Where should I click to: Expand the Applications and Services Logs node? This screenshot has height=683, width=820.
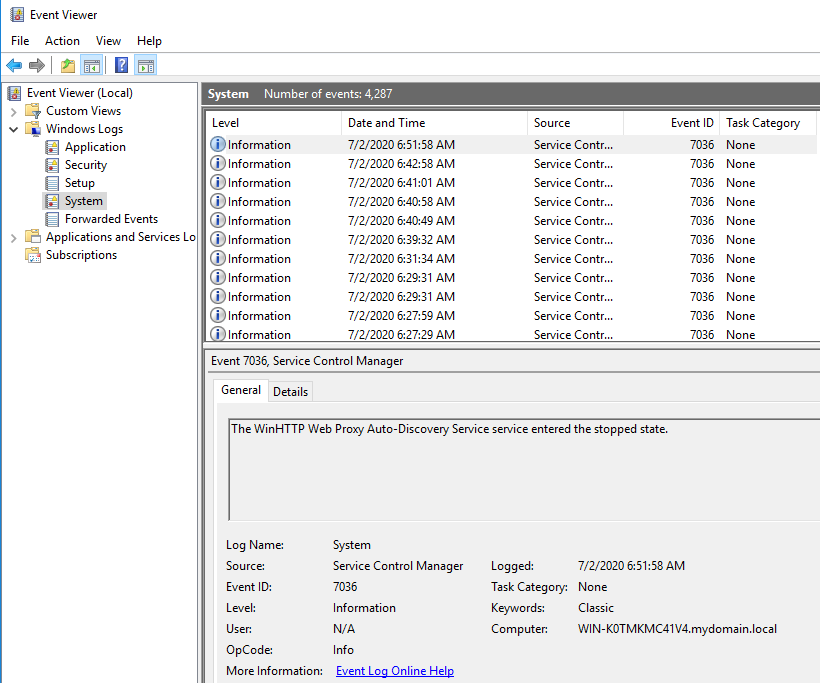(x=13, y=237)
